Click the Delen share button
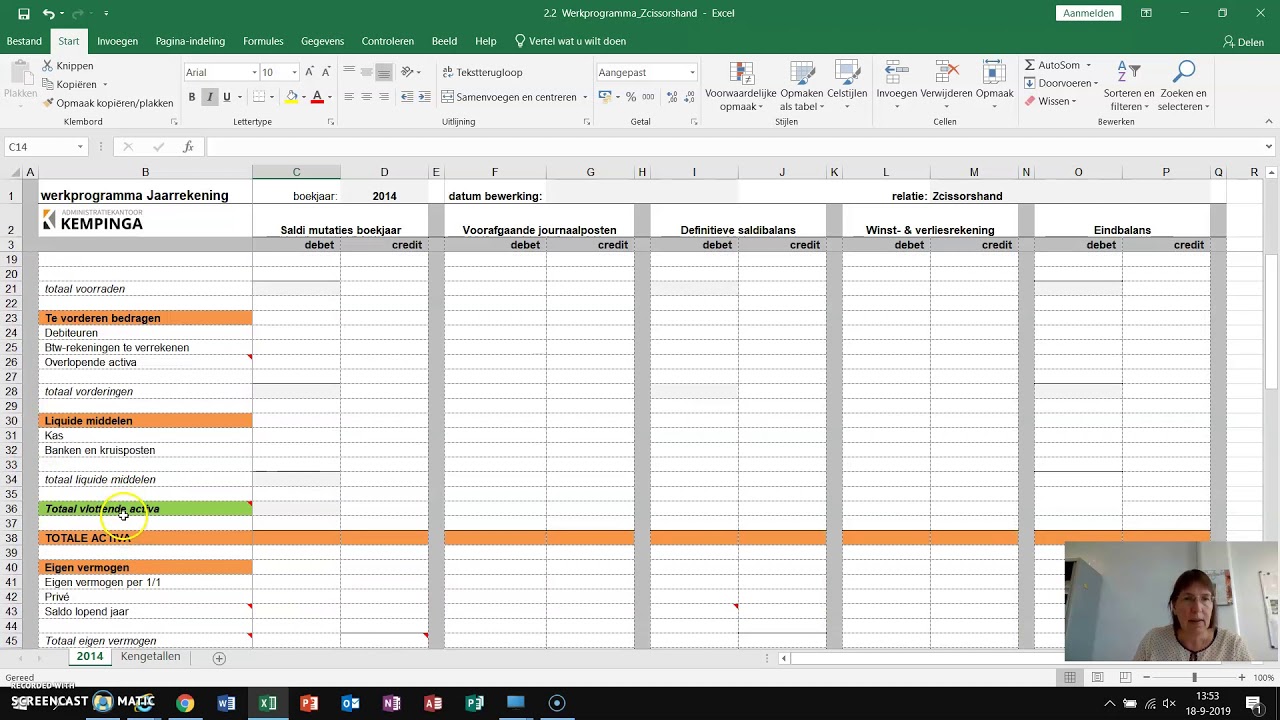The width and height of the screenshot is (1280, 720). point(1244,42)
